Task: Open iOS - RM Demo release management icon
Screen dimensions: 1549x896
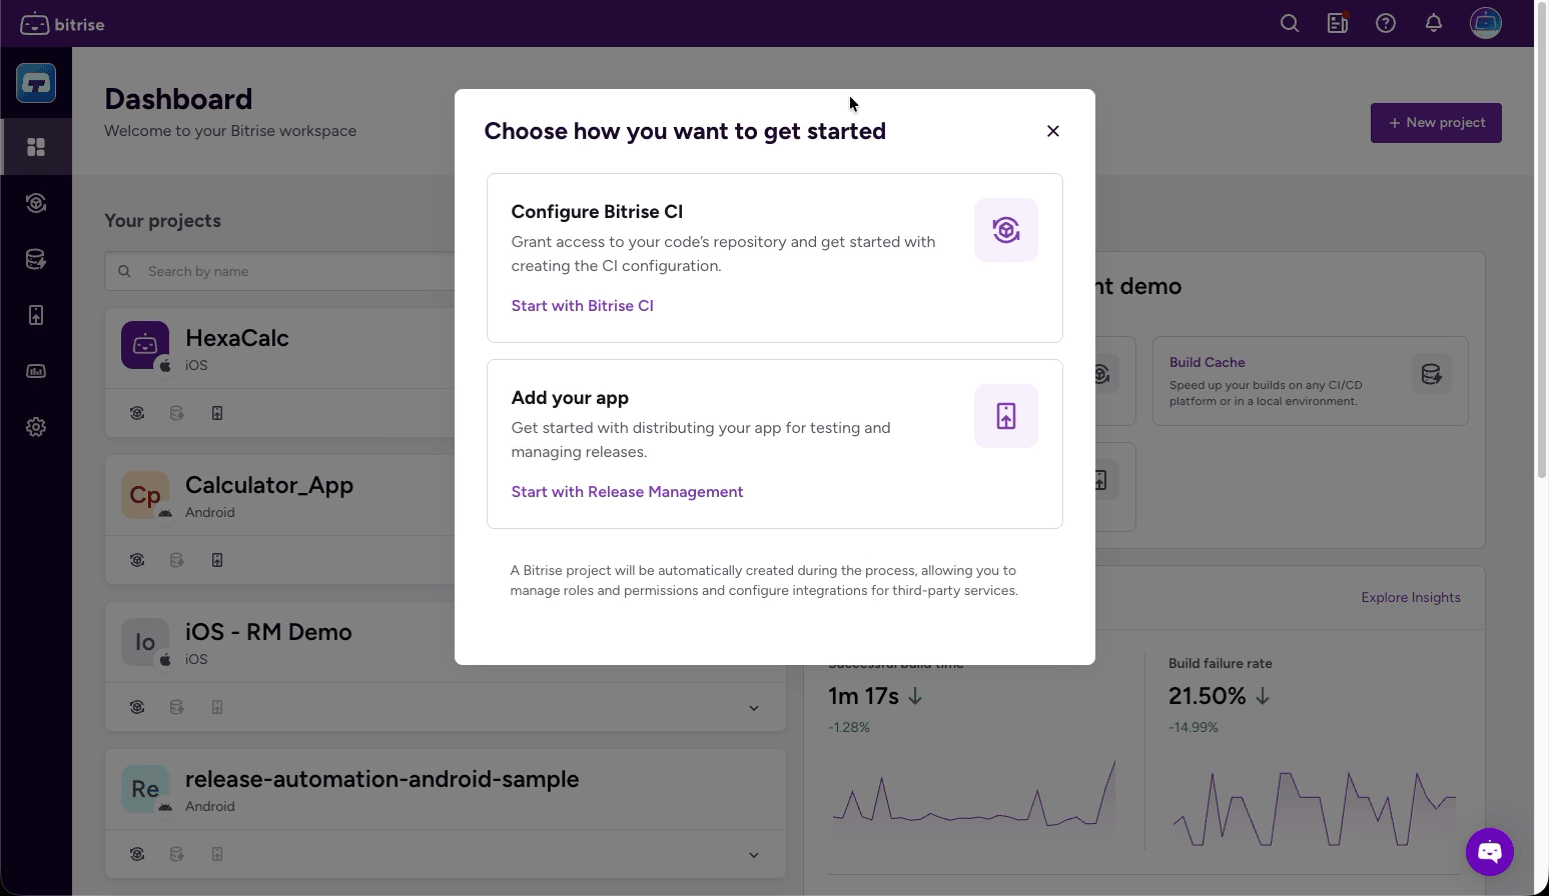Action: 217,707
